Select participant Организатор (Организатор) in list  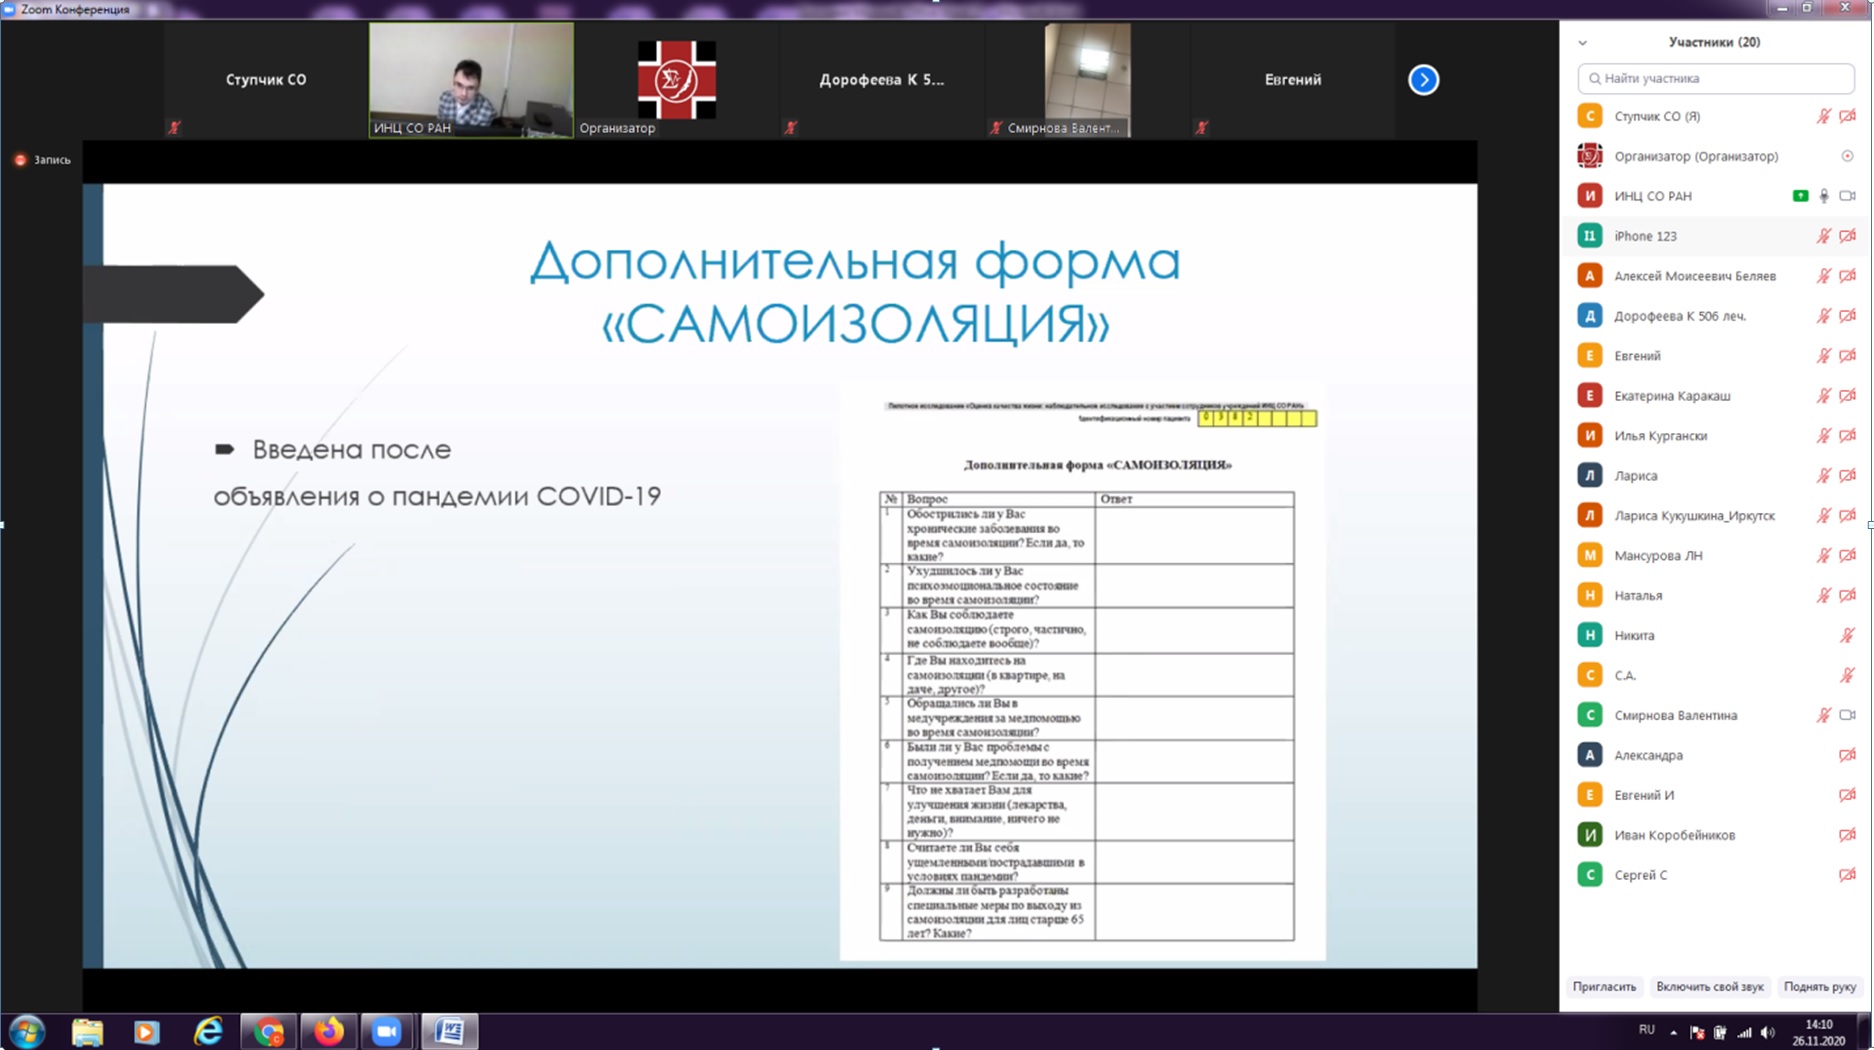(1715, 156)
